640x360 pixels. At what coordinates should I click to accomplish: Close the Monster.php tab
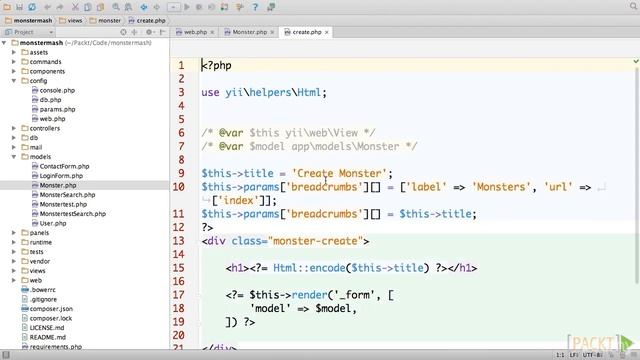coord(272,32)
